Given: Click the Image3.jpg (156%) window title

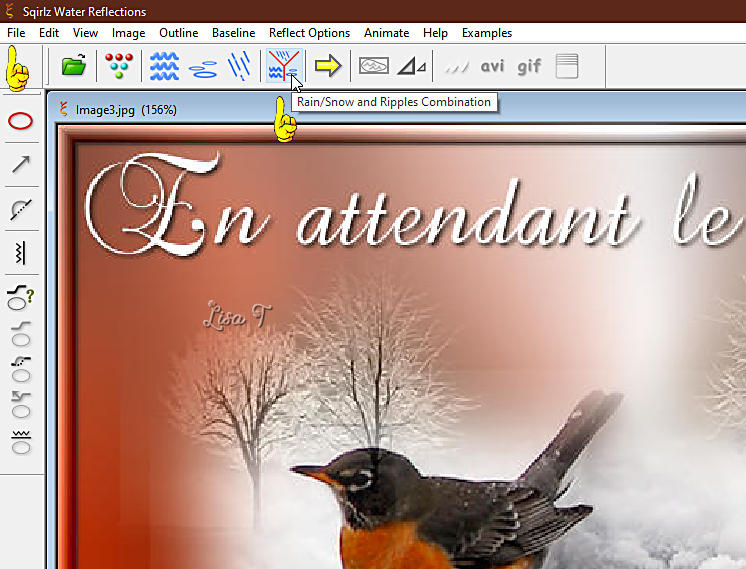Looking at the screenshot, I should click(x=126, y=110).
